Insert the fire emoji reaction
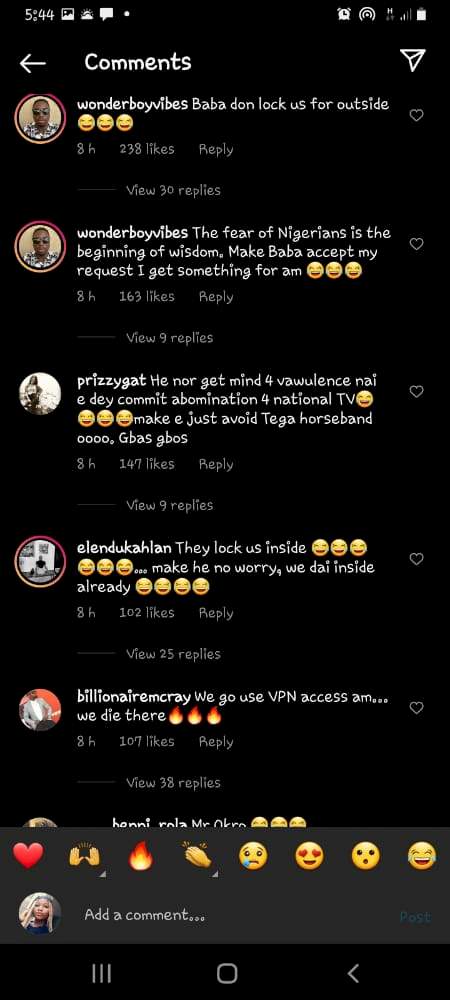Image resolution: width=450 pixels, height=1000 pixels. click(141, 856)
